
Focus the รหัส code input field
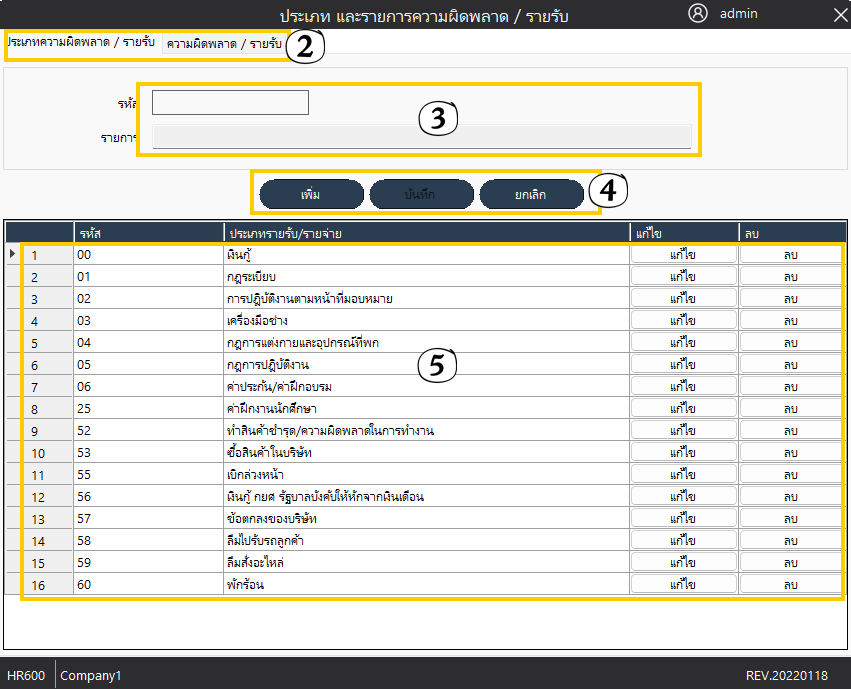230,103
